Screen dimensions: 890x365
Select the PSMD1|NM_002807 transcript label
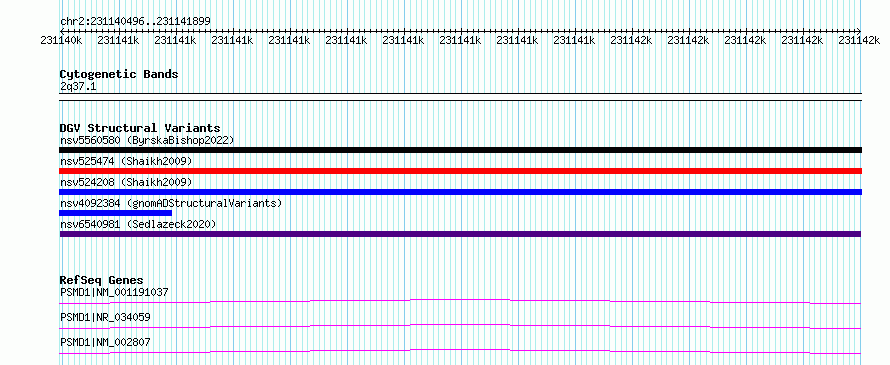[x=105, y=342]
